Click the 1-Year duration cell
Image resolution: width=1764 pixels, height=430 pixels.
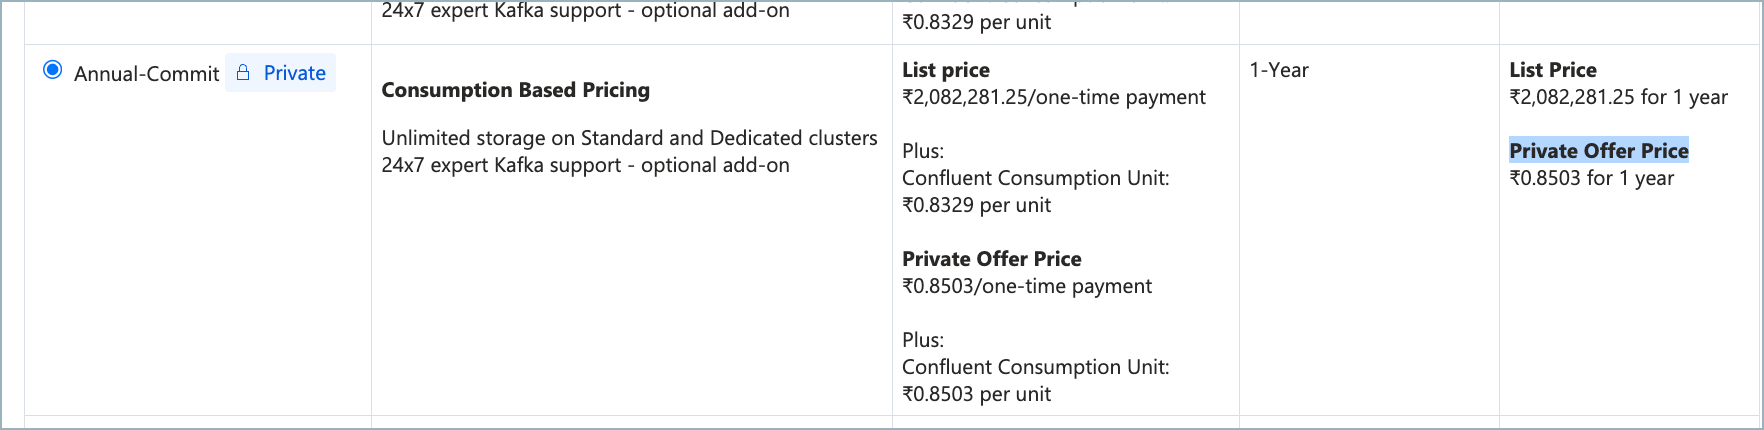[x=1278, y=70]
